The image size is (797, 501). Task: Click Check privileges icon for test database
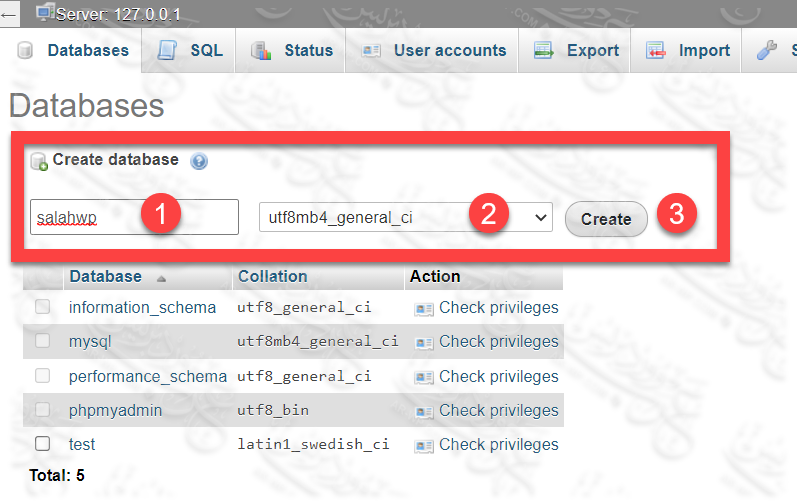click(x=424, y=445)
